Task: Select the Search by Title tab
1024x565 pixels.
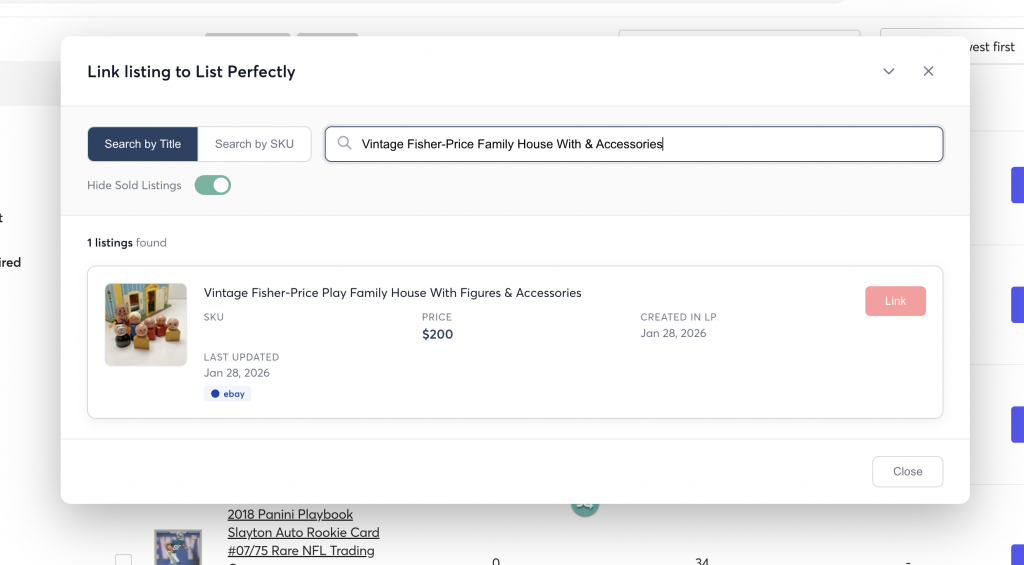Action: (143, 144)
